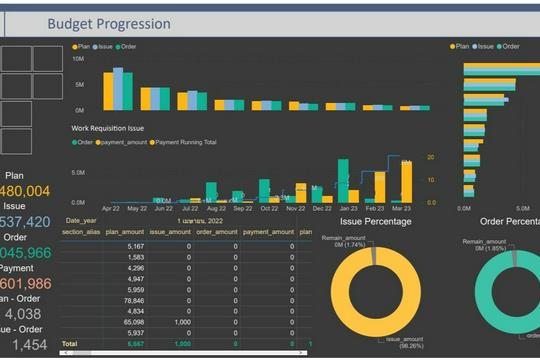
Task: Click the Dec 22 axis label
Action: [x=322, y=208]
